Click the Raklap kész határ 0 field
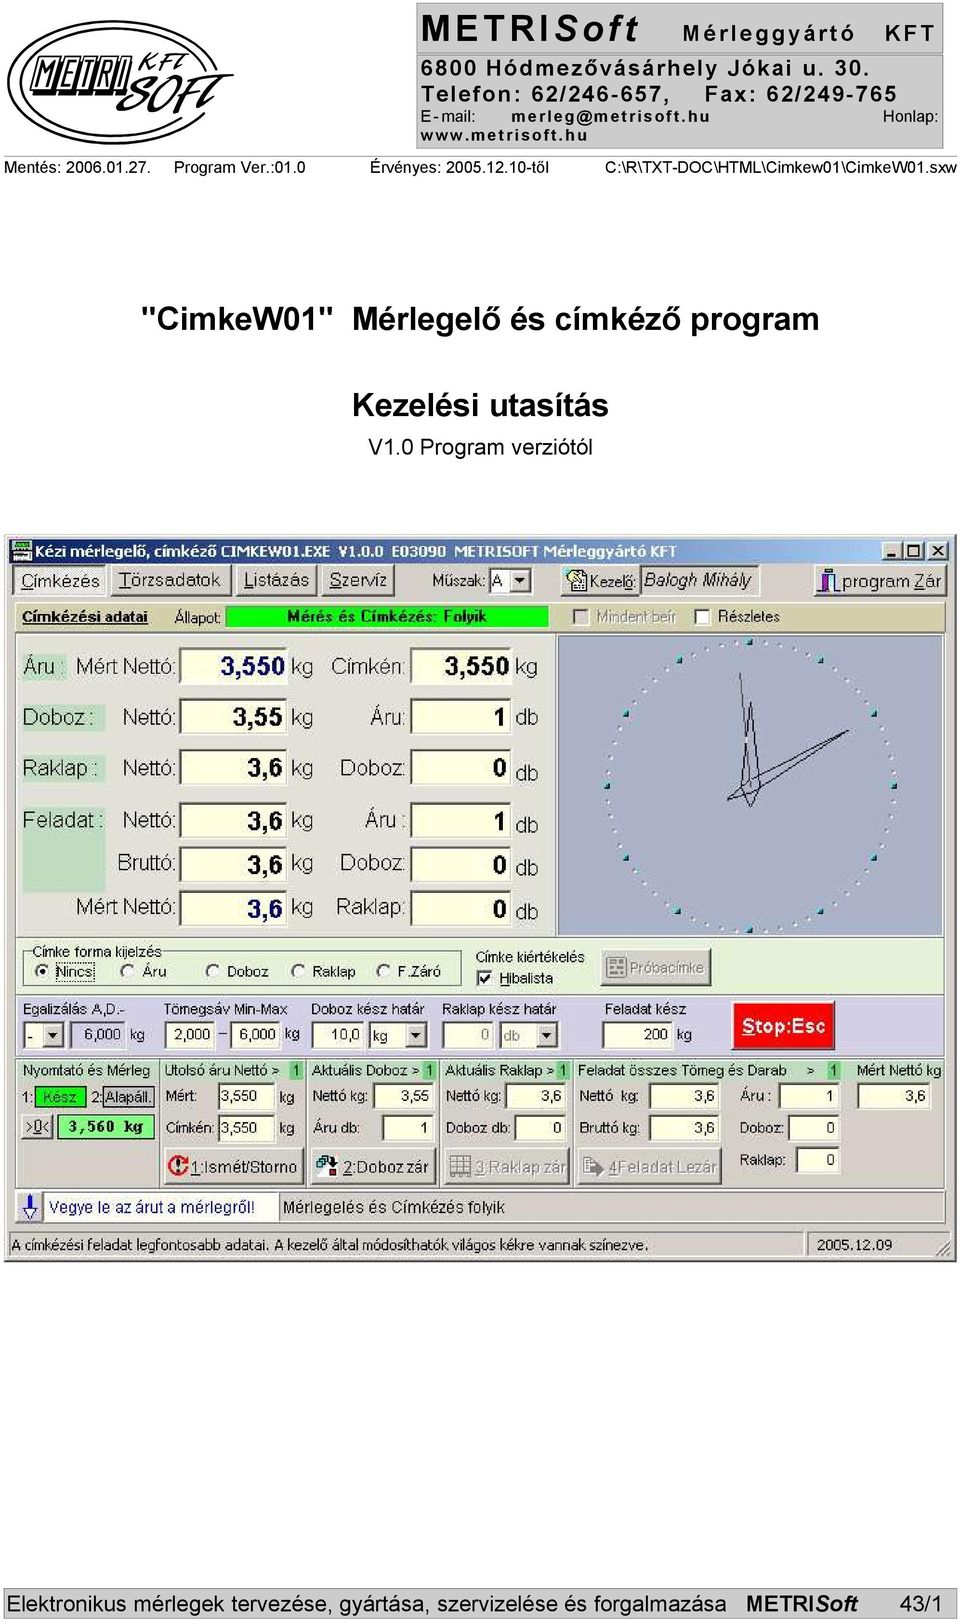Screen dimensions: 960x1622 click(468, 1035)
